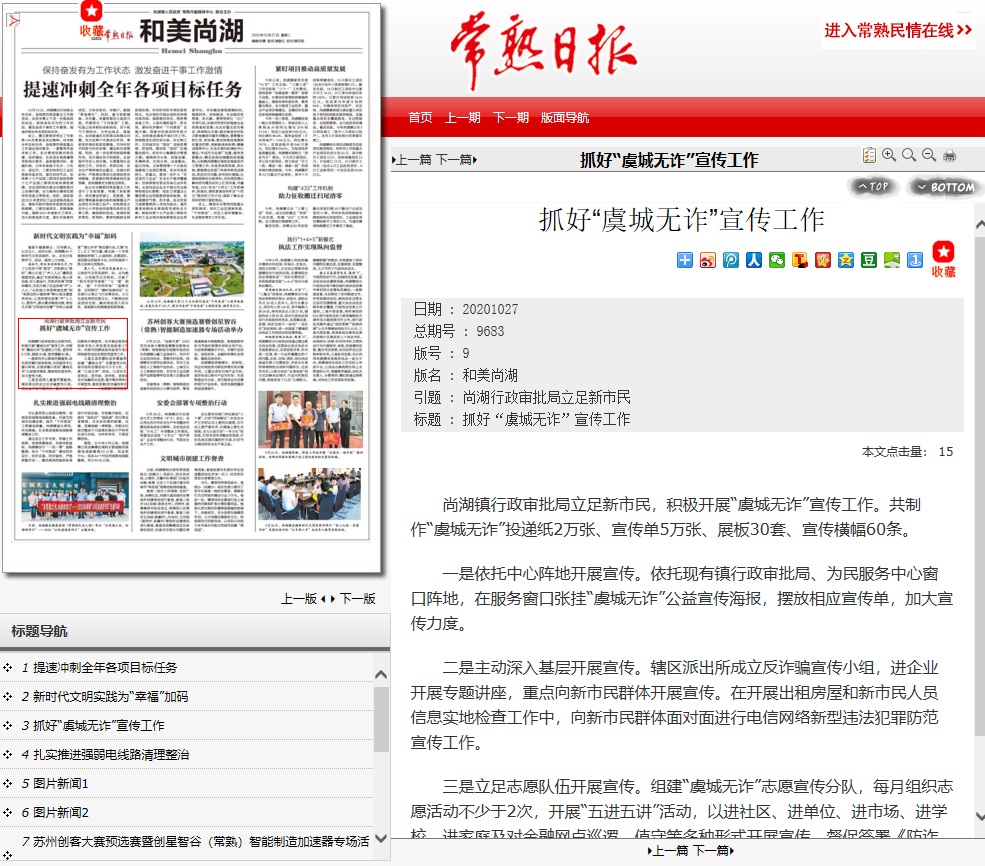Viewport: 985px width, 866px height.
Task: Click 扎实推进强弱电线路清理整治 article on thumbnail
Action: 75,432
